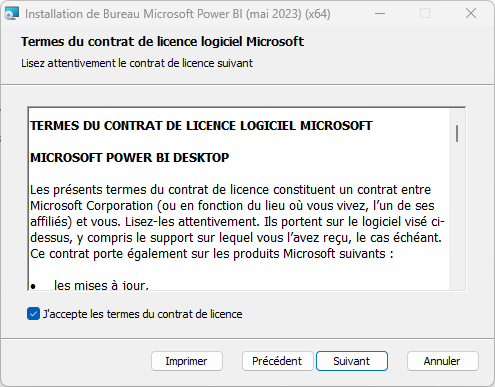Close the installer with the X button
The width and height of the screenshot is (495, 387).
click(471, 14)
